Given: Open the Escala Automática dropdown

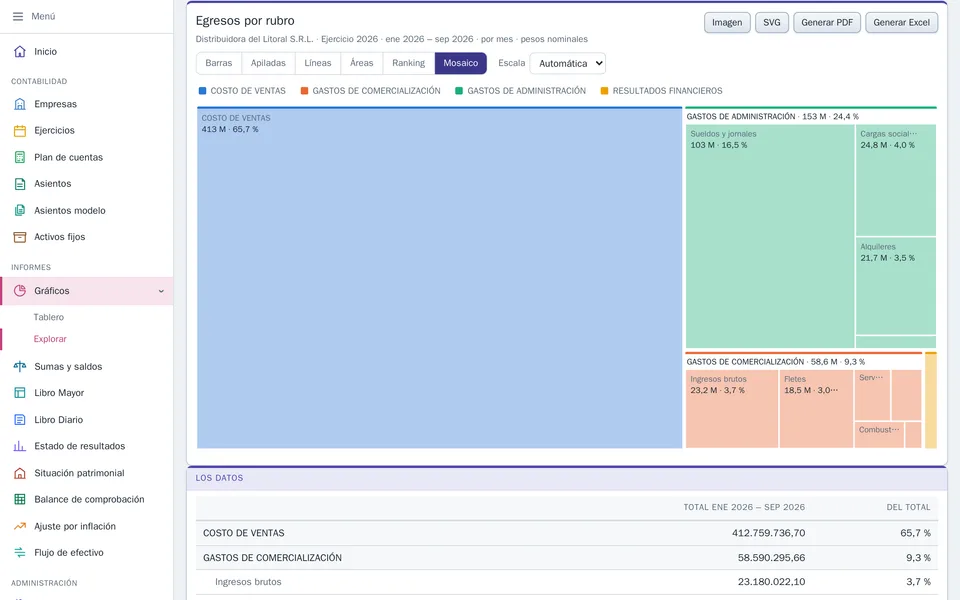Looking at the screenshot, I should (568, 63).
